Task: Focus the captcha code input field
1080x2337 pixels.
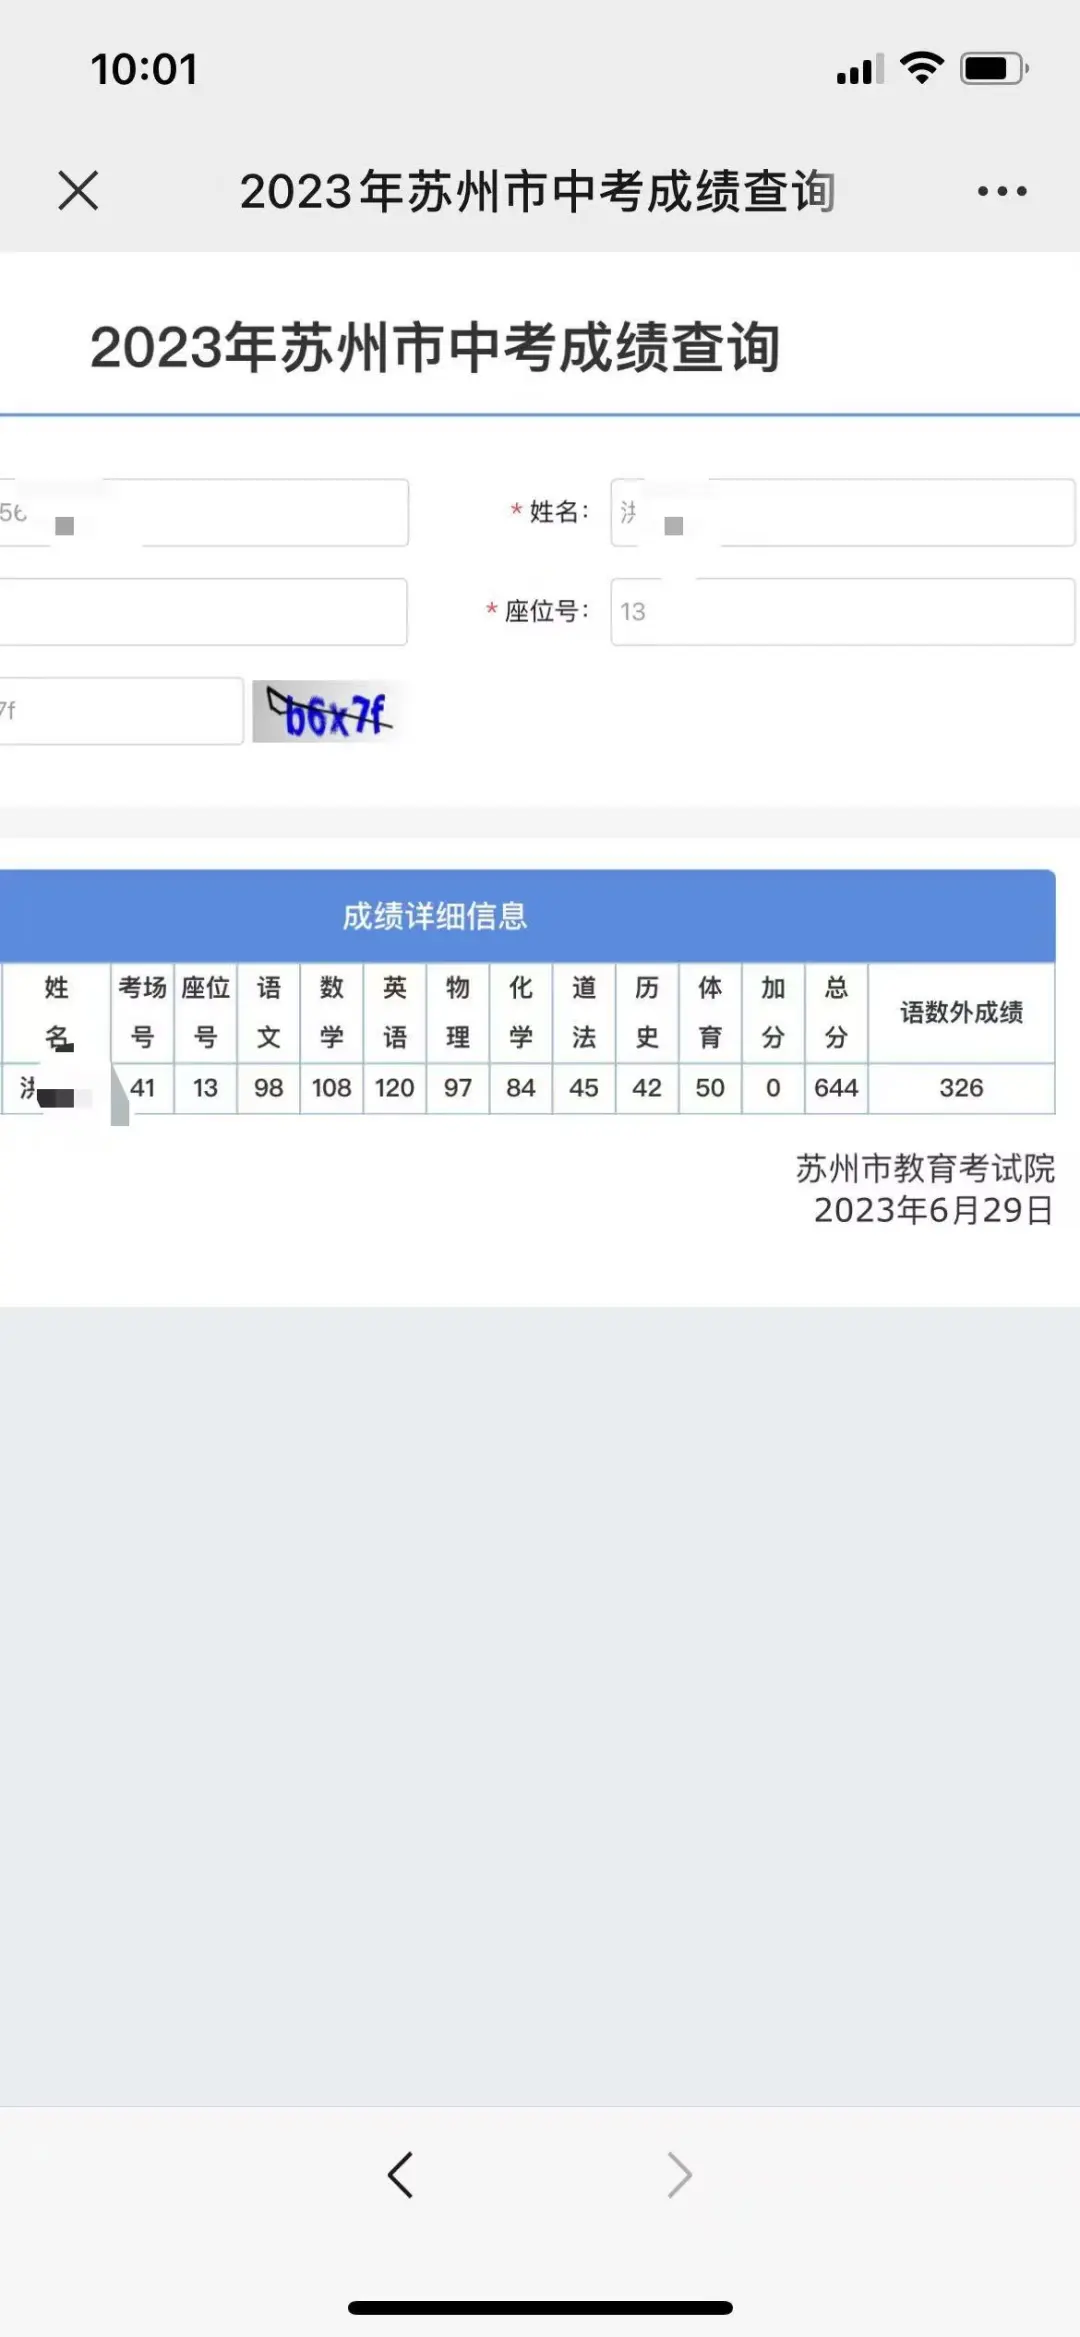Action: pos(121,711)
